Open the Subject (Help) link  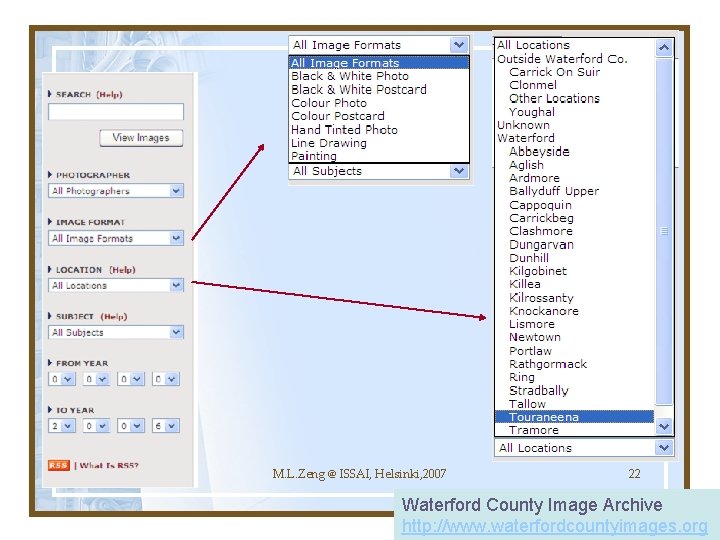click(x=114, y=316)
